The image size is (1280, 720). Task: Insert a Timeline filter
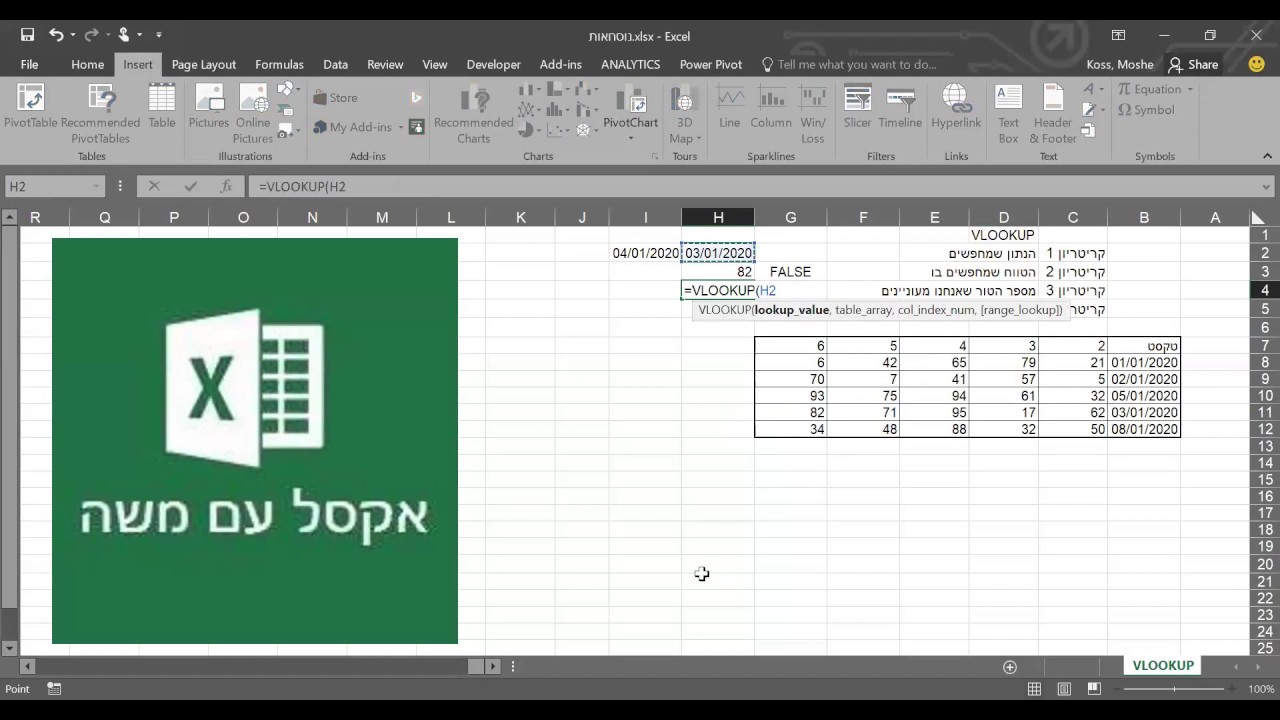tap(900, 107)
